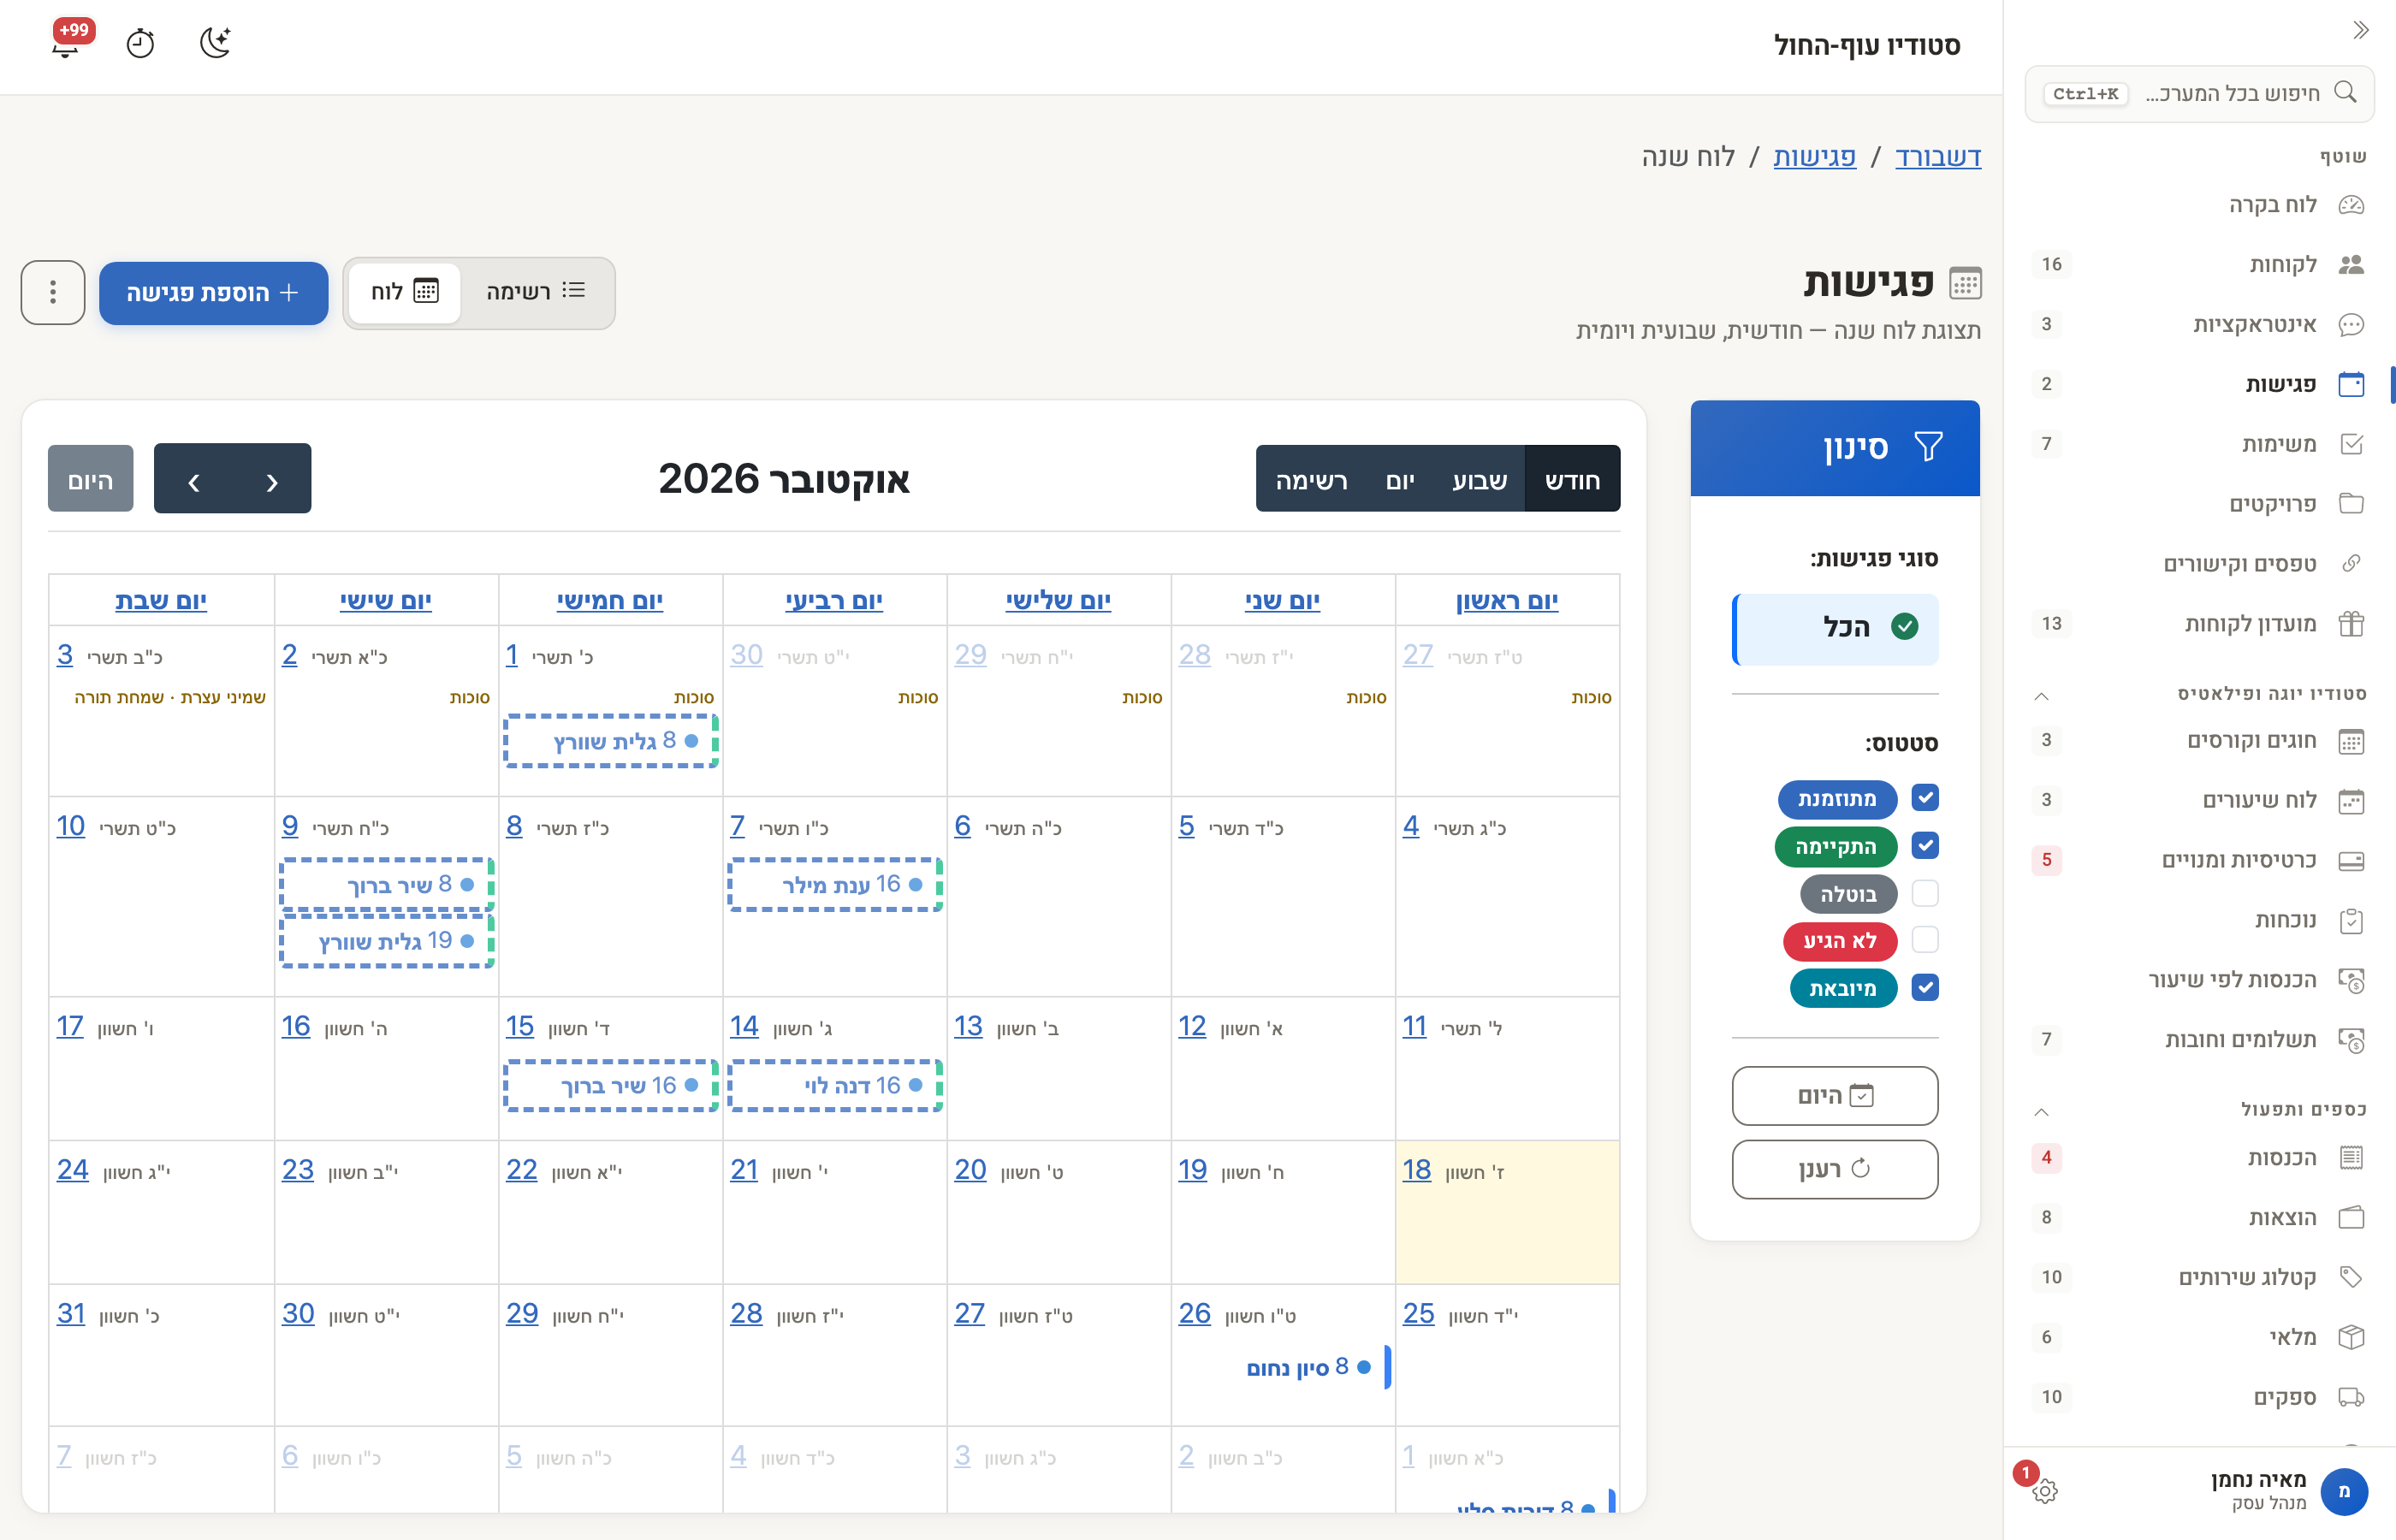This screenshot has height=1540, width=2396.
Task: Open the ענת מילר event on day 7
Action: (x=835, y=884)
